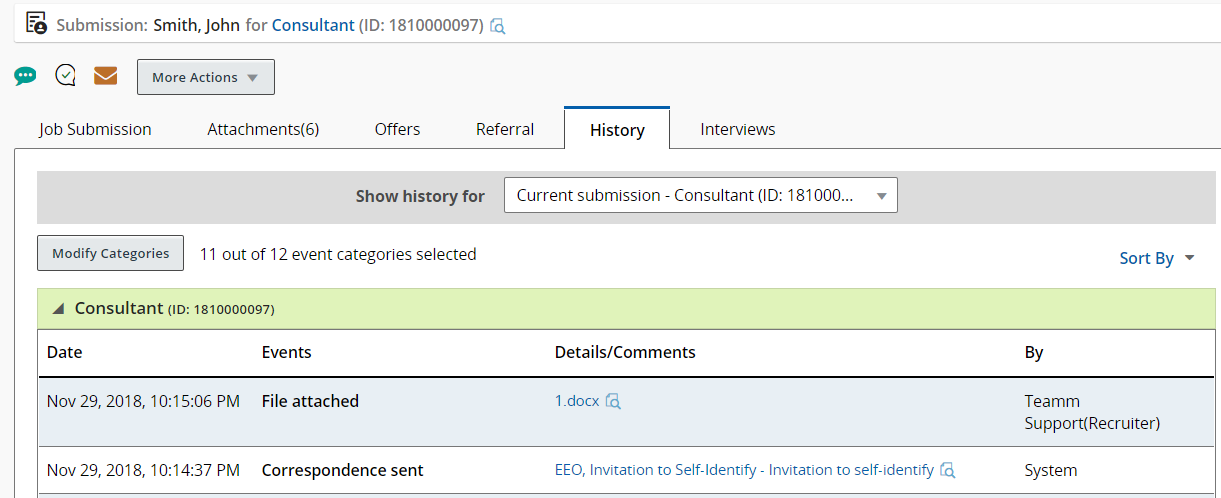The height and width of the screenshot is (498, 1221).
Task: Open EEO Invitation to Self-Identify correspondence link
Action: 743,470
